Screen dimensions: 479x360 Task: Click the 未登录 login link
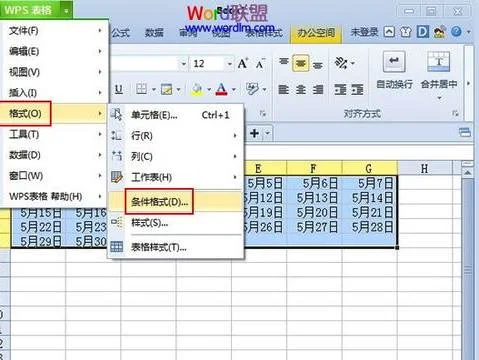364,32
